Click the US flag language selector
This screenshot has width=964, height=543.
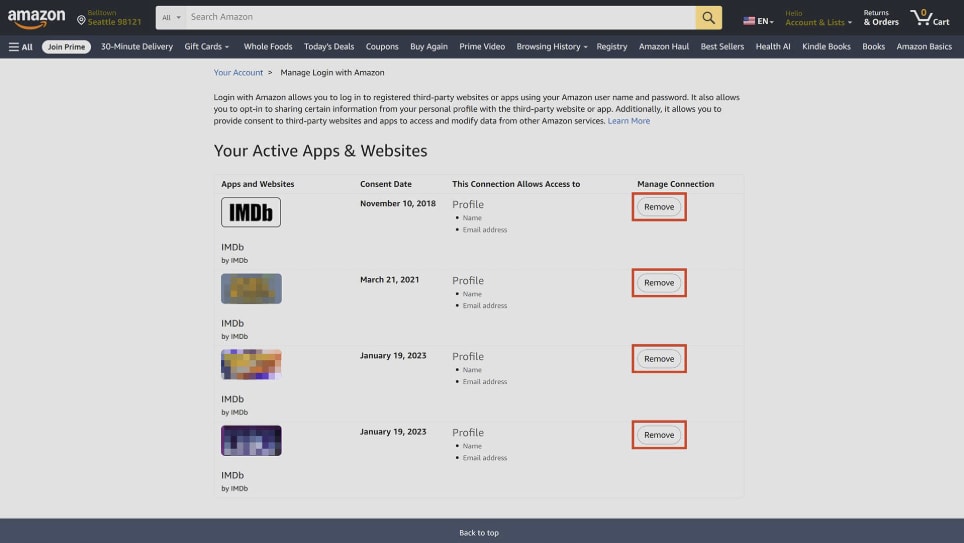pyautogui.click(x=758, y=21)
